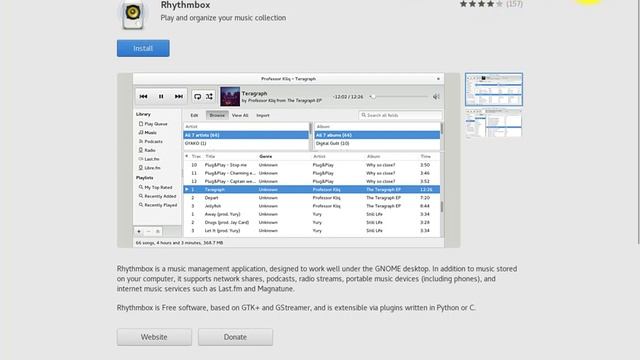Screen dimensions: 640x360
Task: Click the Install button for Rhythmbox
Action: point(143,48)
